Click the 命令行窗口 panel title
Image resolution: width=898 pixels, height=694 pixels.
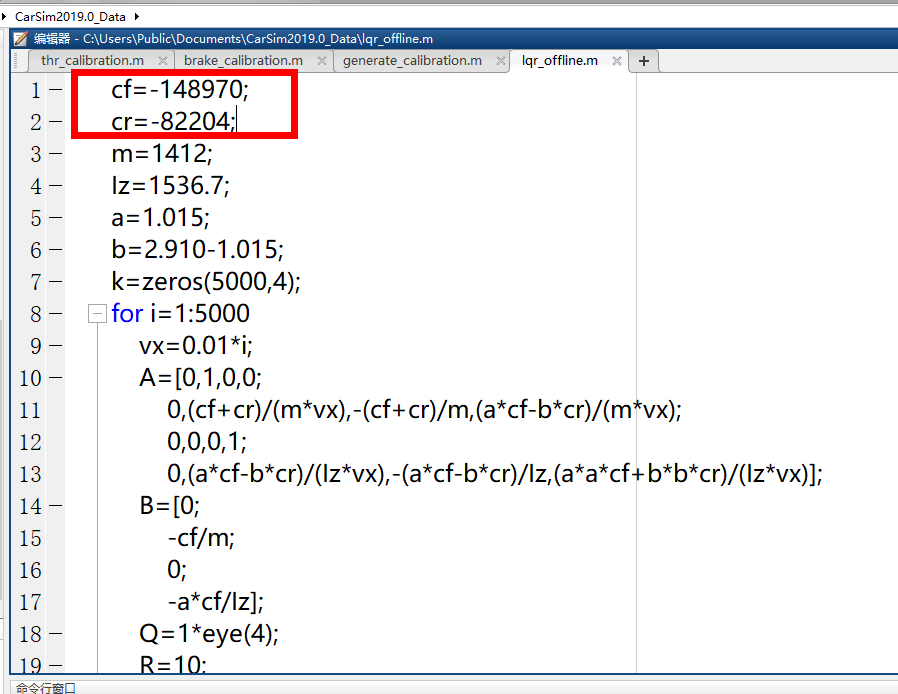coord(46,688)
